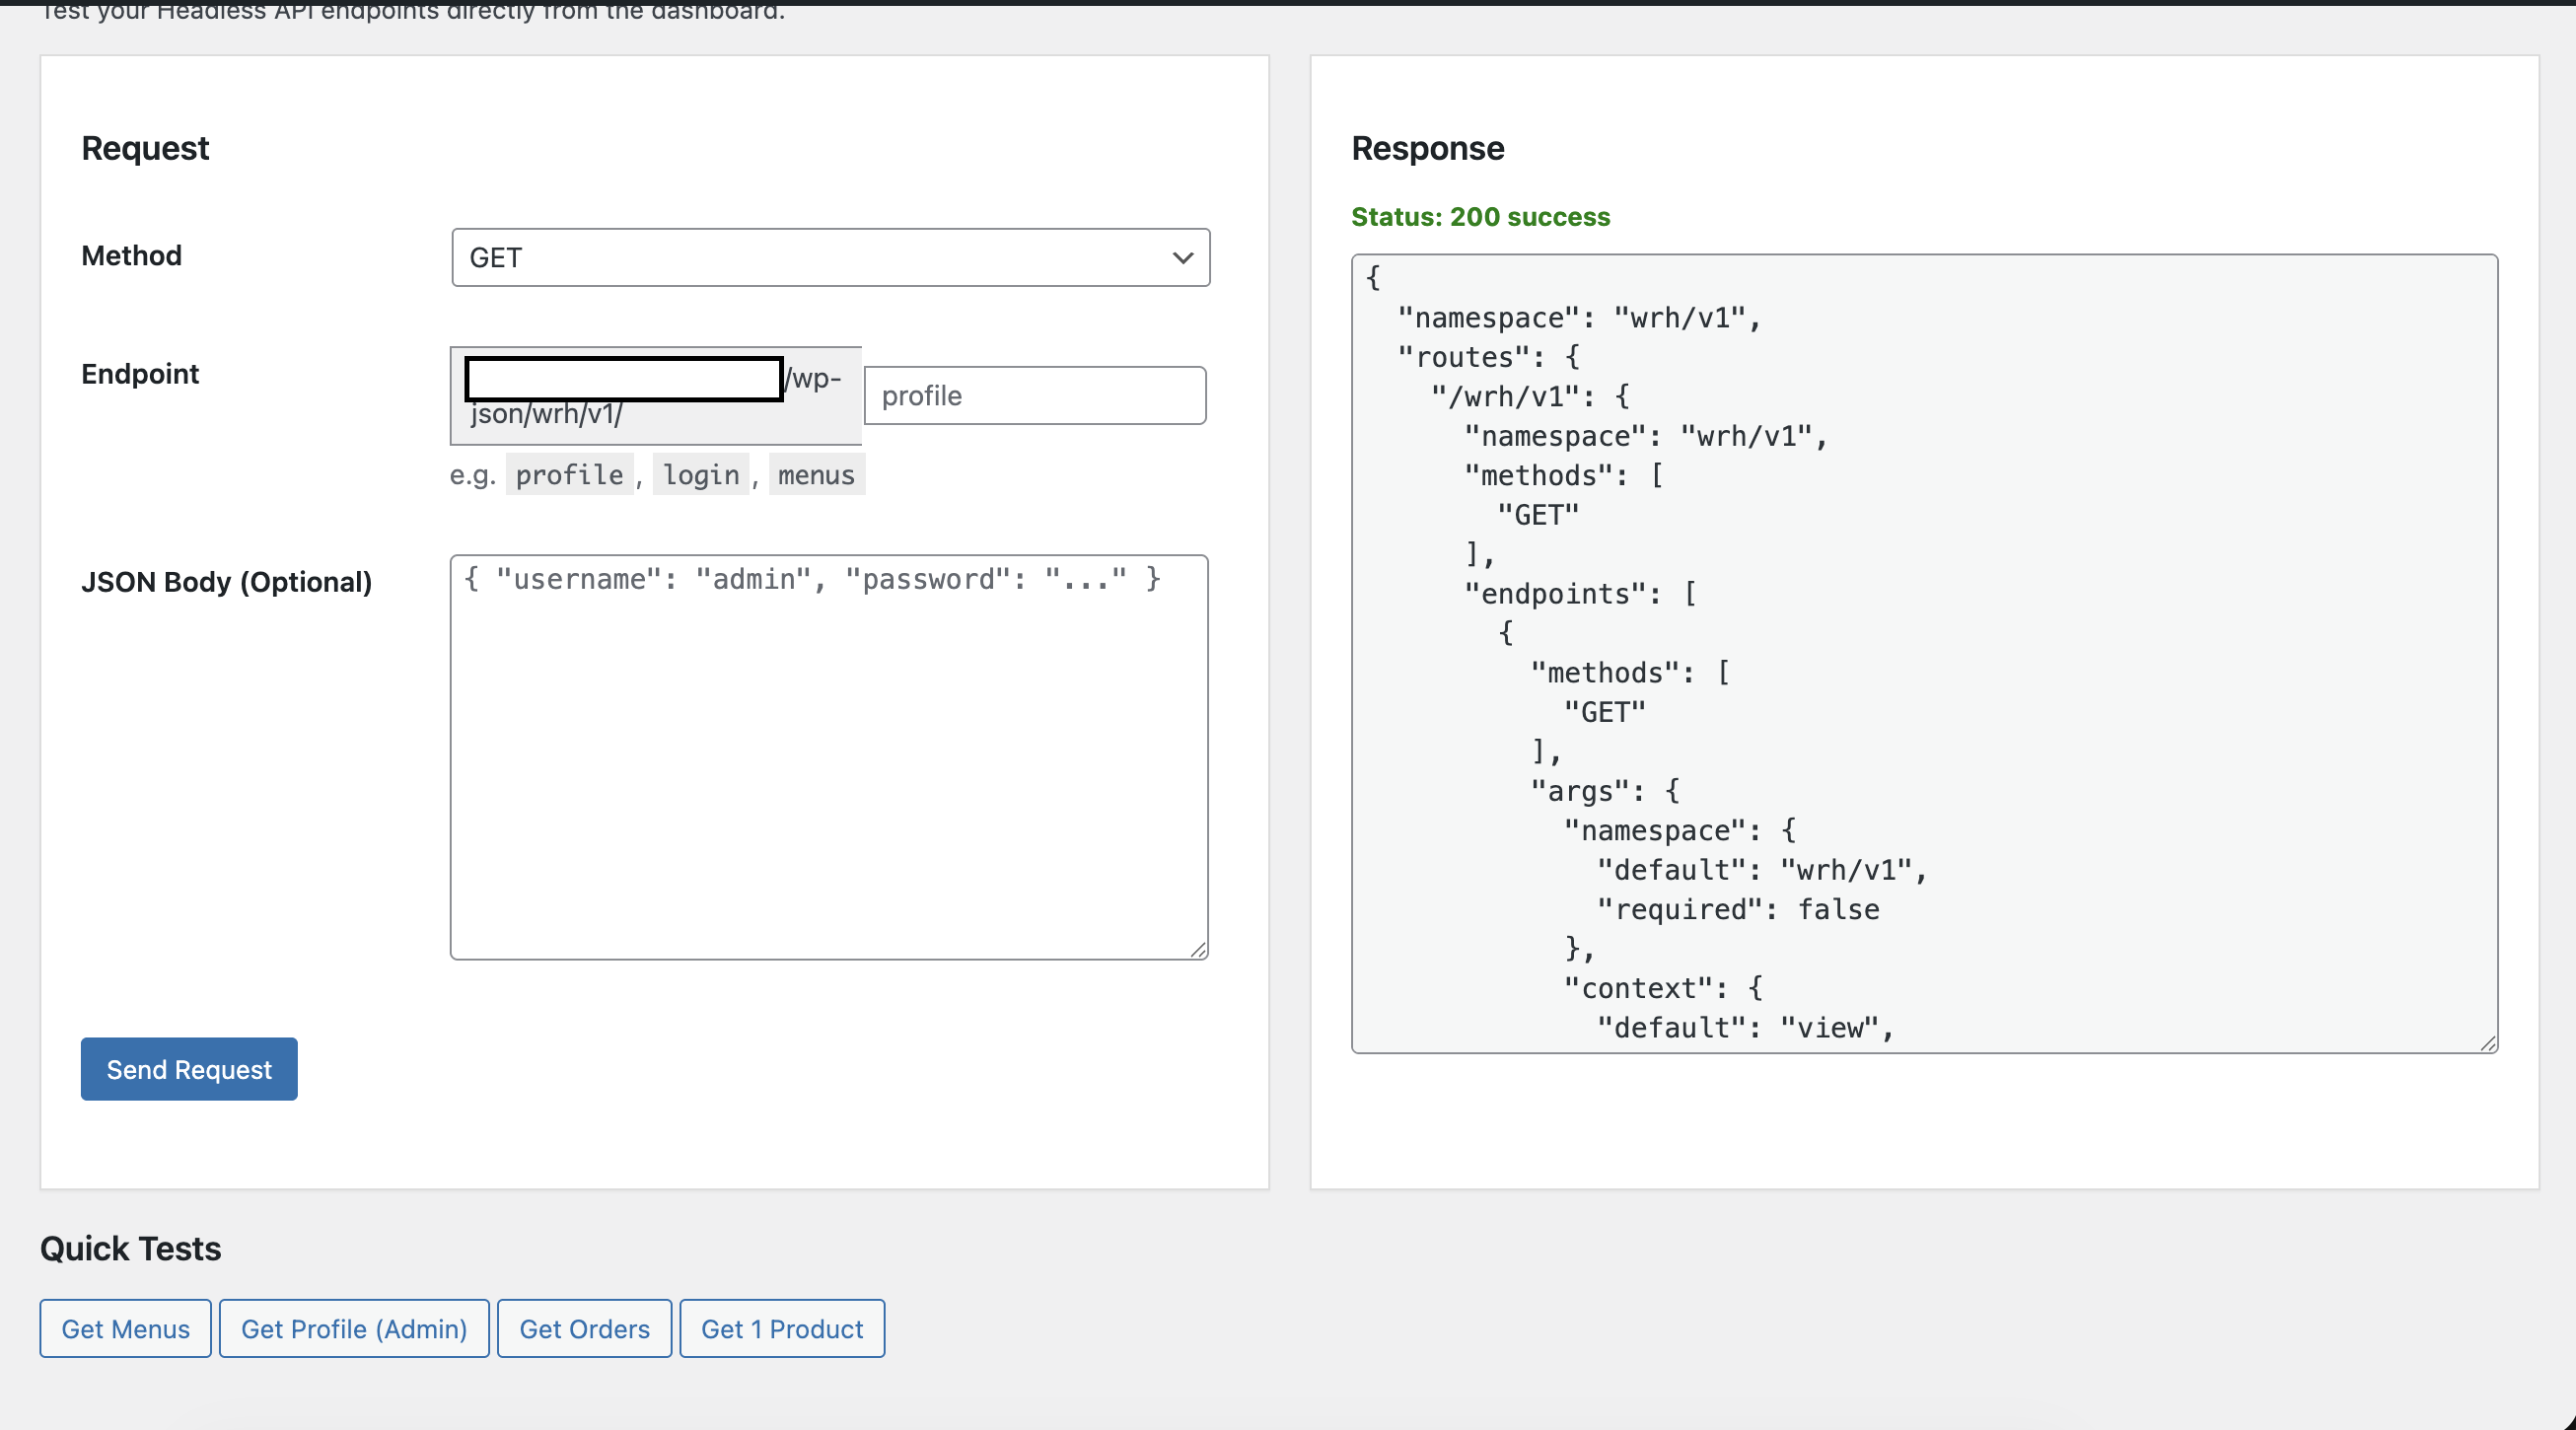Viewport: 2576px width, 1430px height.
Task: Grab the JSON Body textarea resize handle
Action: [1198, 949]
